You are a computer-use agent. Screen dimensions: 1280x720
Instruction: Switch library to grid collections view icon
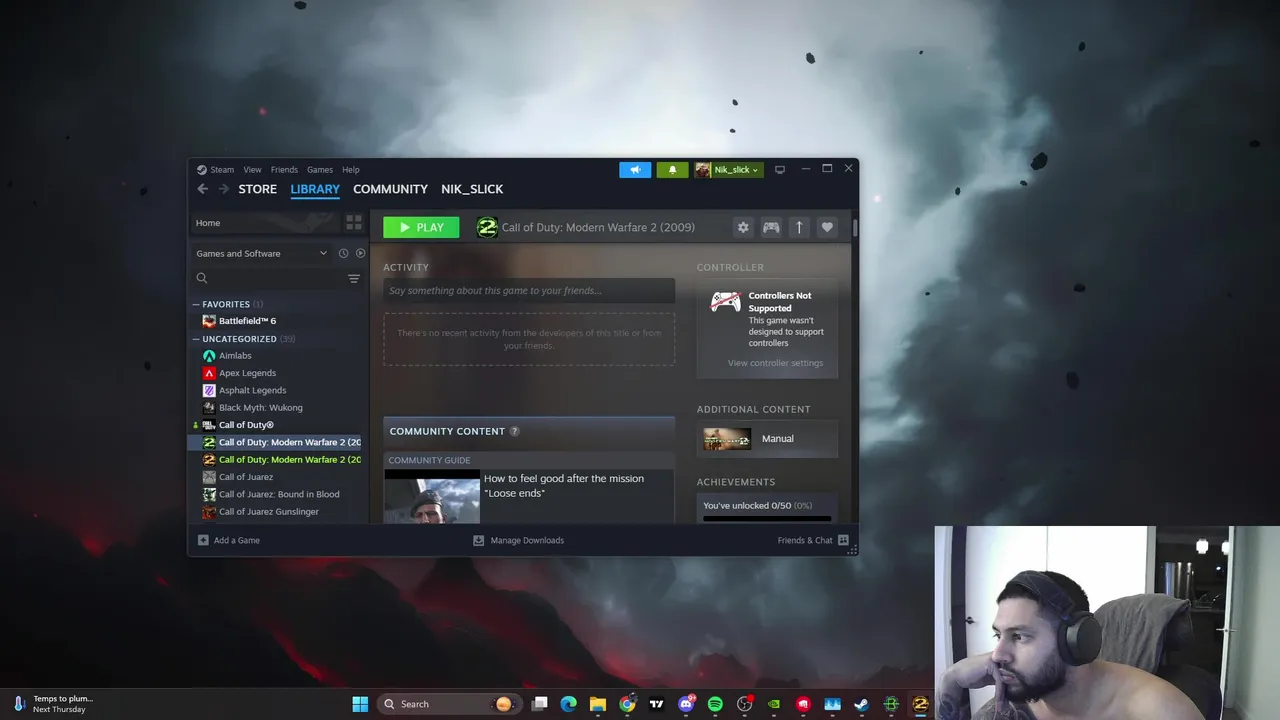[x=354, y=222]
